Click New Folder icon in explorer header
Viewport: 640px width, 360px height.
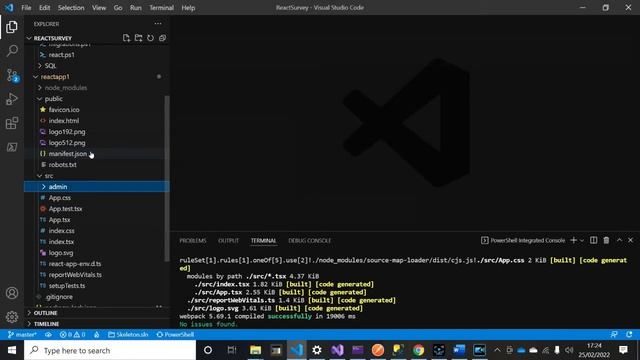tap(138, 38)
